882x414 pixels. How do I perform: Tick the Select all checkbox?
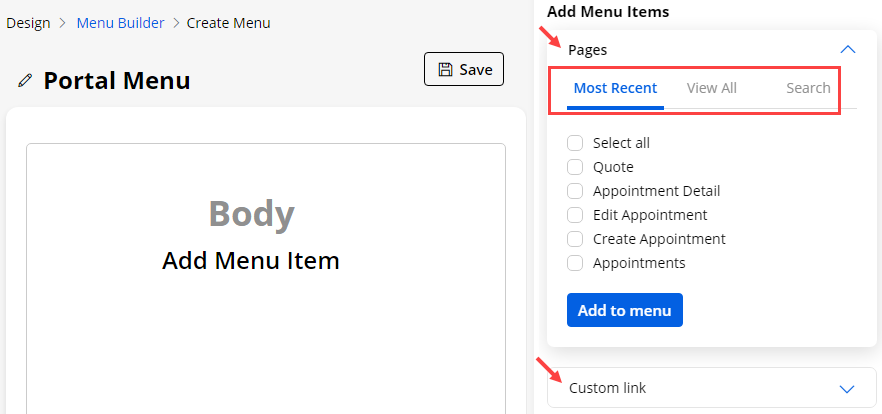click(575, 143)
